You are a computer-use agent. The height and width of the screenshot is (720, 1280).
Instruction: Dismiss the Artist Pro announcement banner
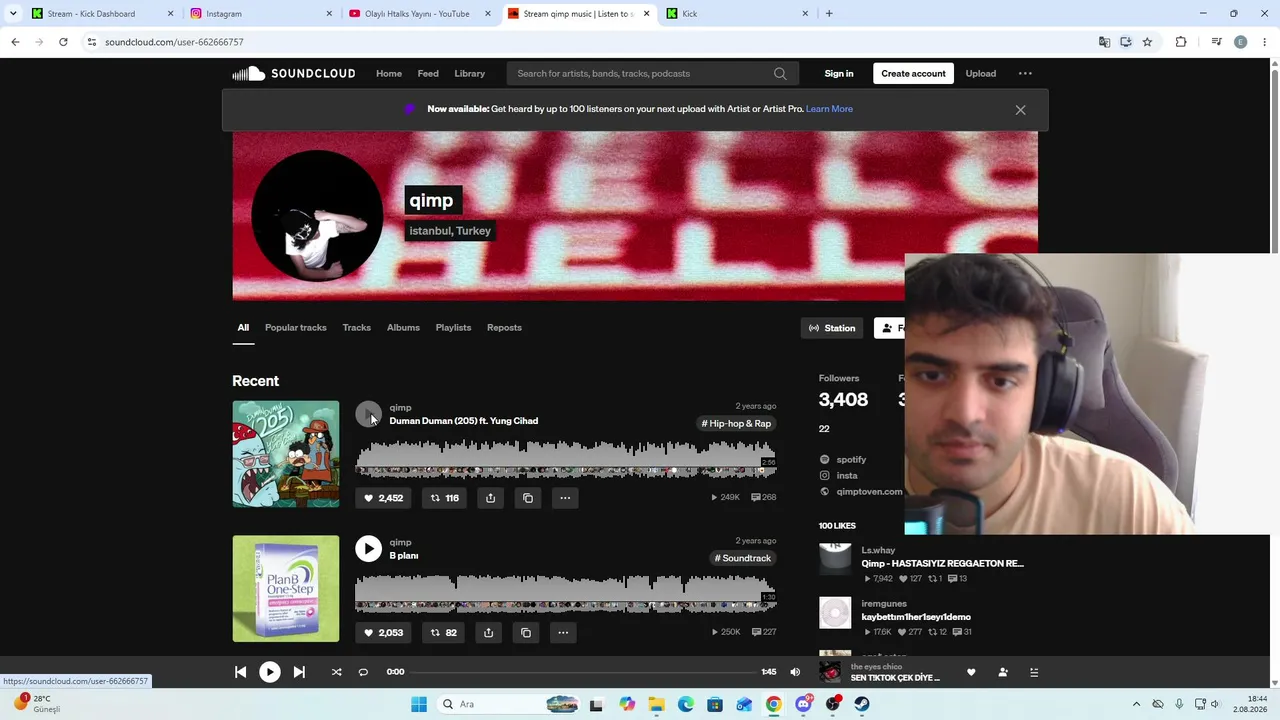point(1020,110)
